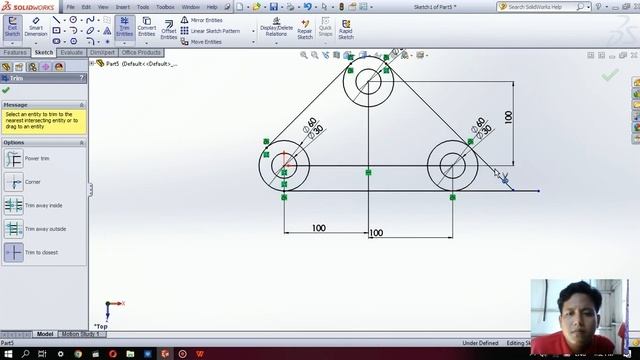The width and height of the screenshot is (640, 360).
Task: Open the Insert menu
Action: (x=122, y=7)
